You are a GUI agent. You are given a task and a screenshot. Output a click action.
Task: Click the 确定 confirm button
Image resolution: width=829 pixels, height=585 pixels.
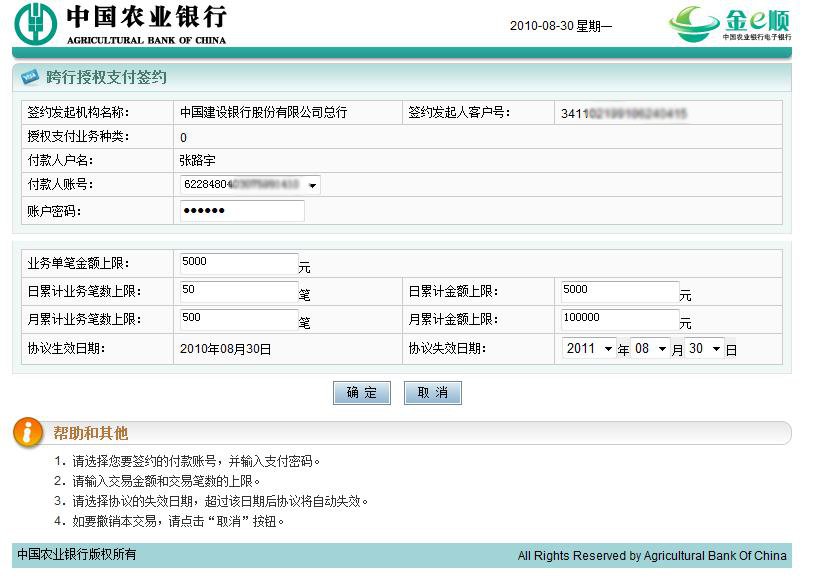(362, 393)
